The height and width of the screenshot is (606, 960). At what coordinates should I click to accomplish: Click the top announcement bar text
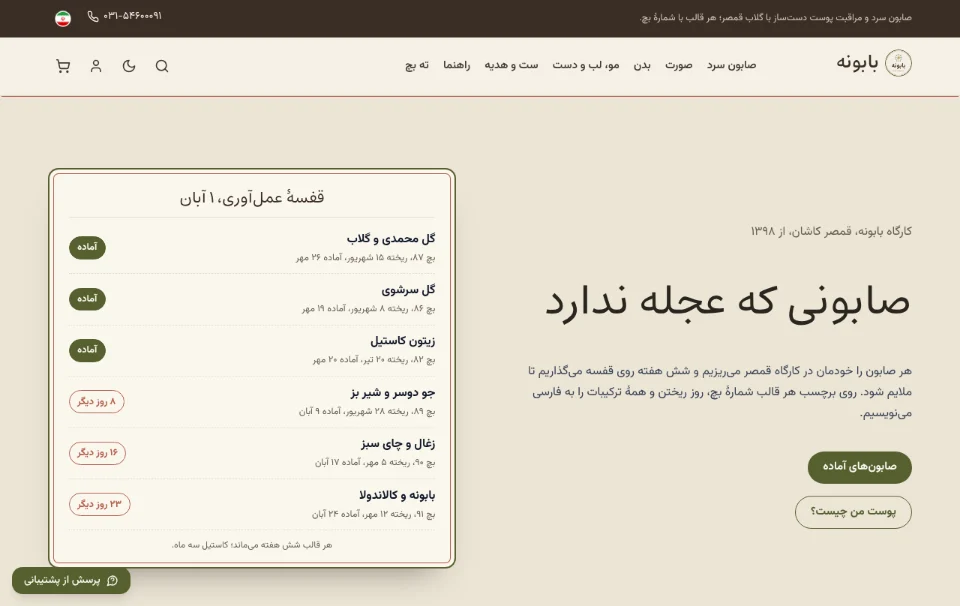click(x=776, y=18)
